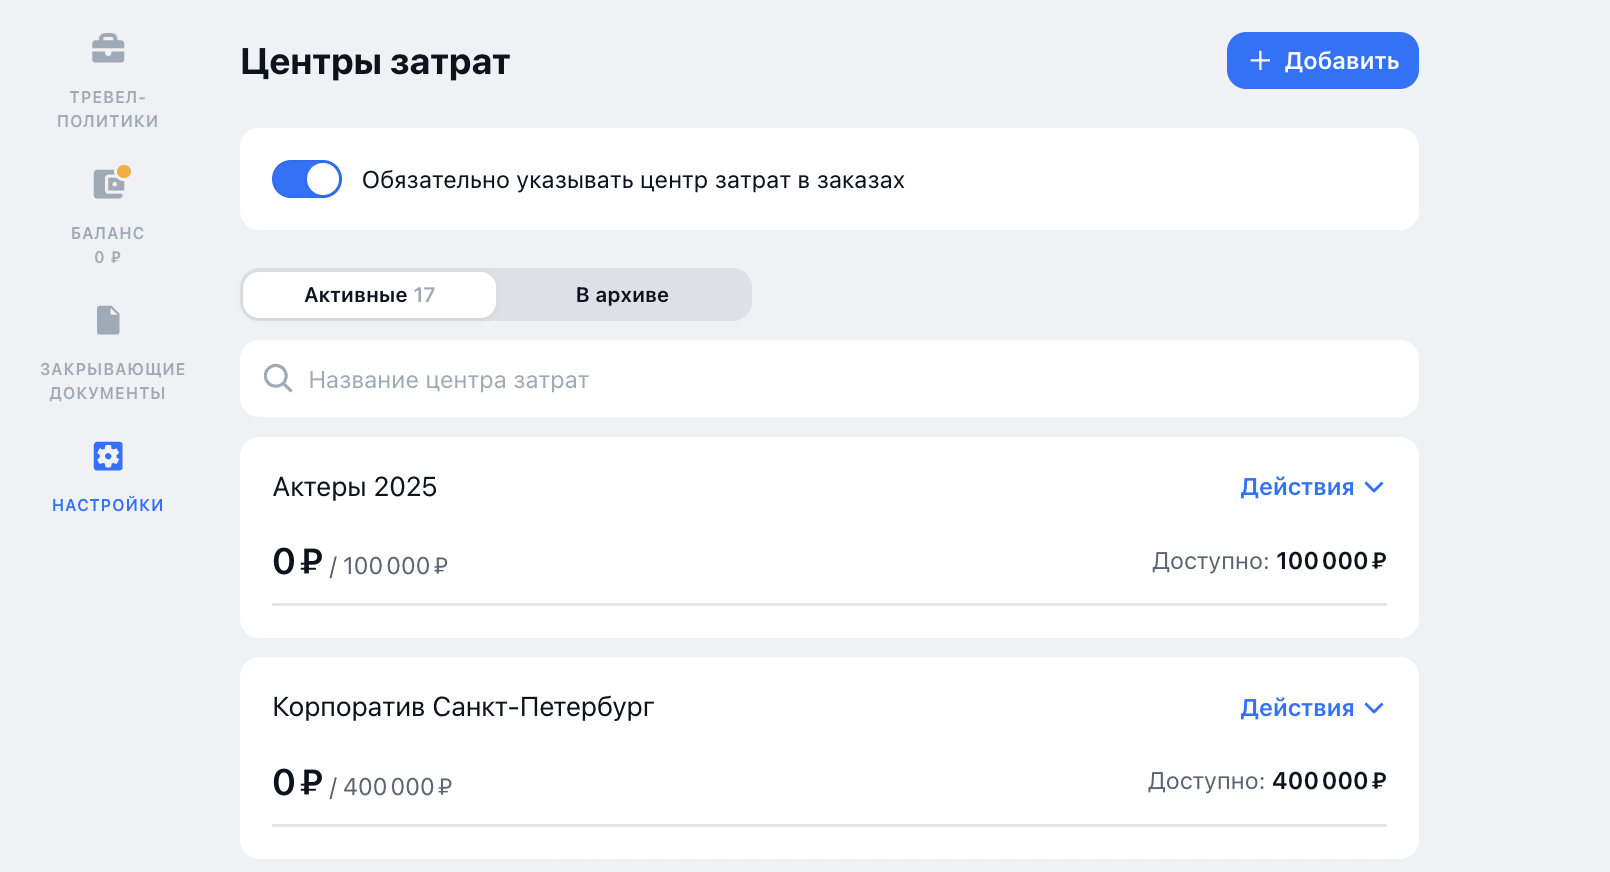Open the travel policies briefcase icon
1610x872 pixels.
108,48
